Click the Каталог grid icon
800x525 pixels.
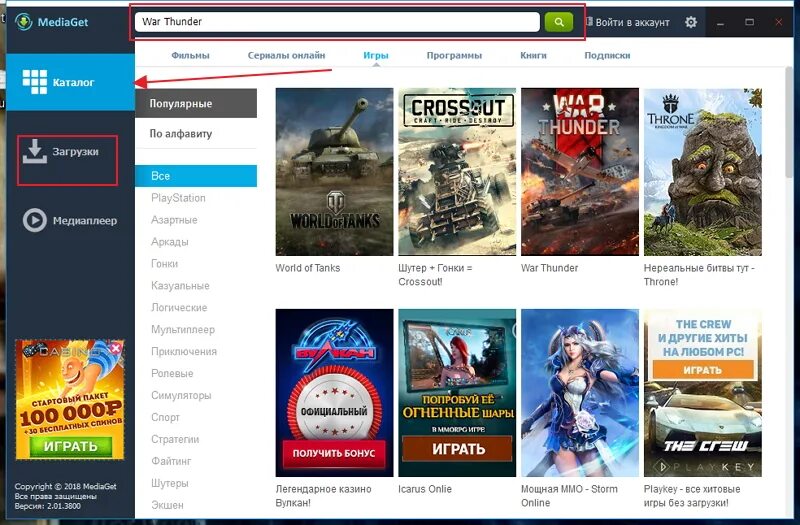(x=35, y=82)
